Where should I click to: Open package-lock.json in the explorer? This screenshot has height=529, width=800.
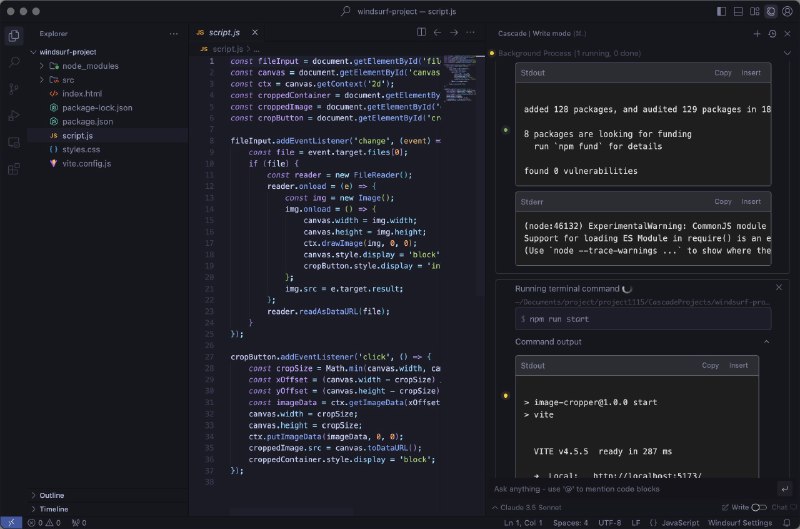[x=97, y=108]
